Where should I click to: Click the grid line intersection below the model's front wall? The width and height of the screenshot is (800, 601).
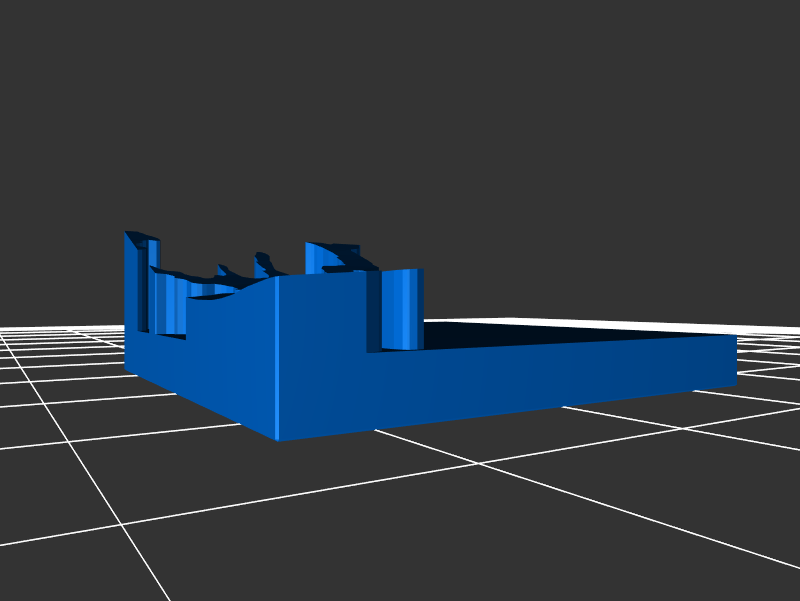[479, 464]
